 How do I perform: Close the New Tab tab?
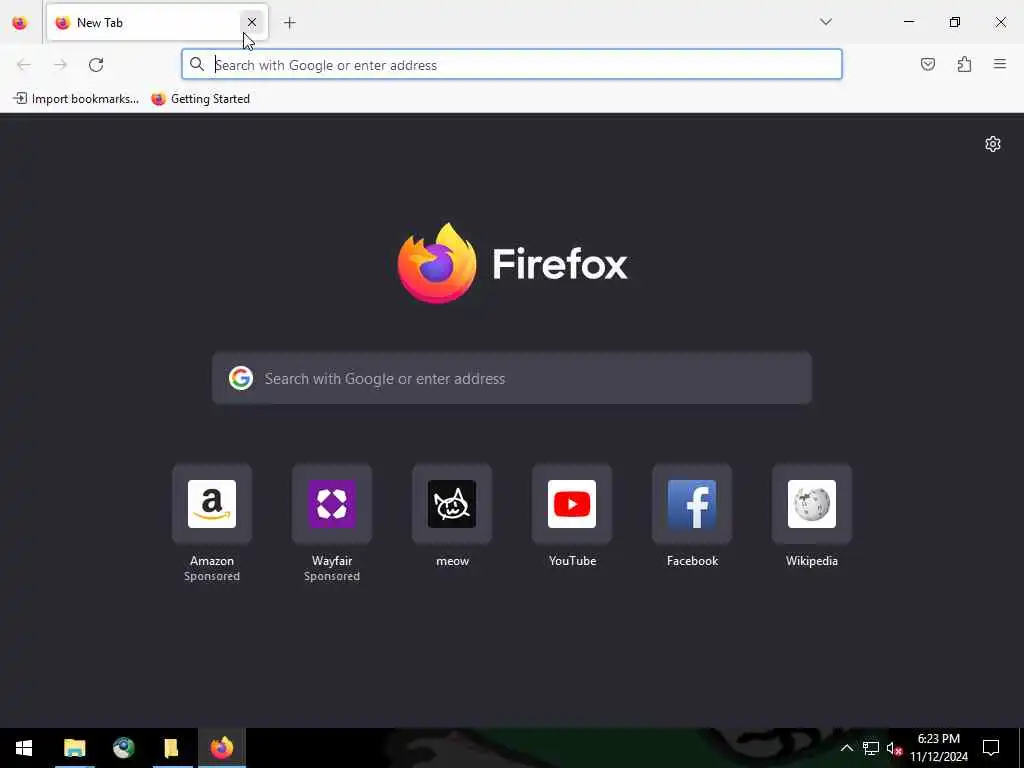click(251, 23)
